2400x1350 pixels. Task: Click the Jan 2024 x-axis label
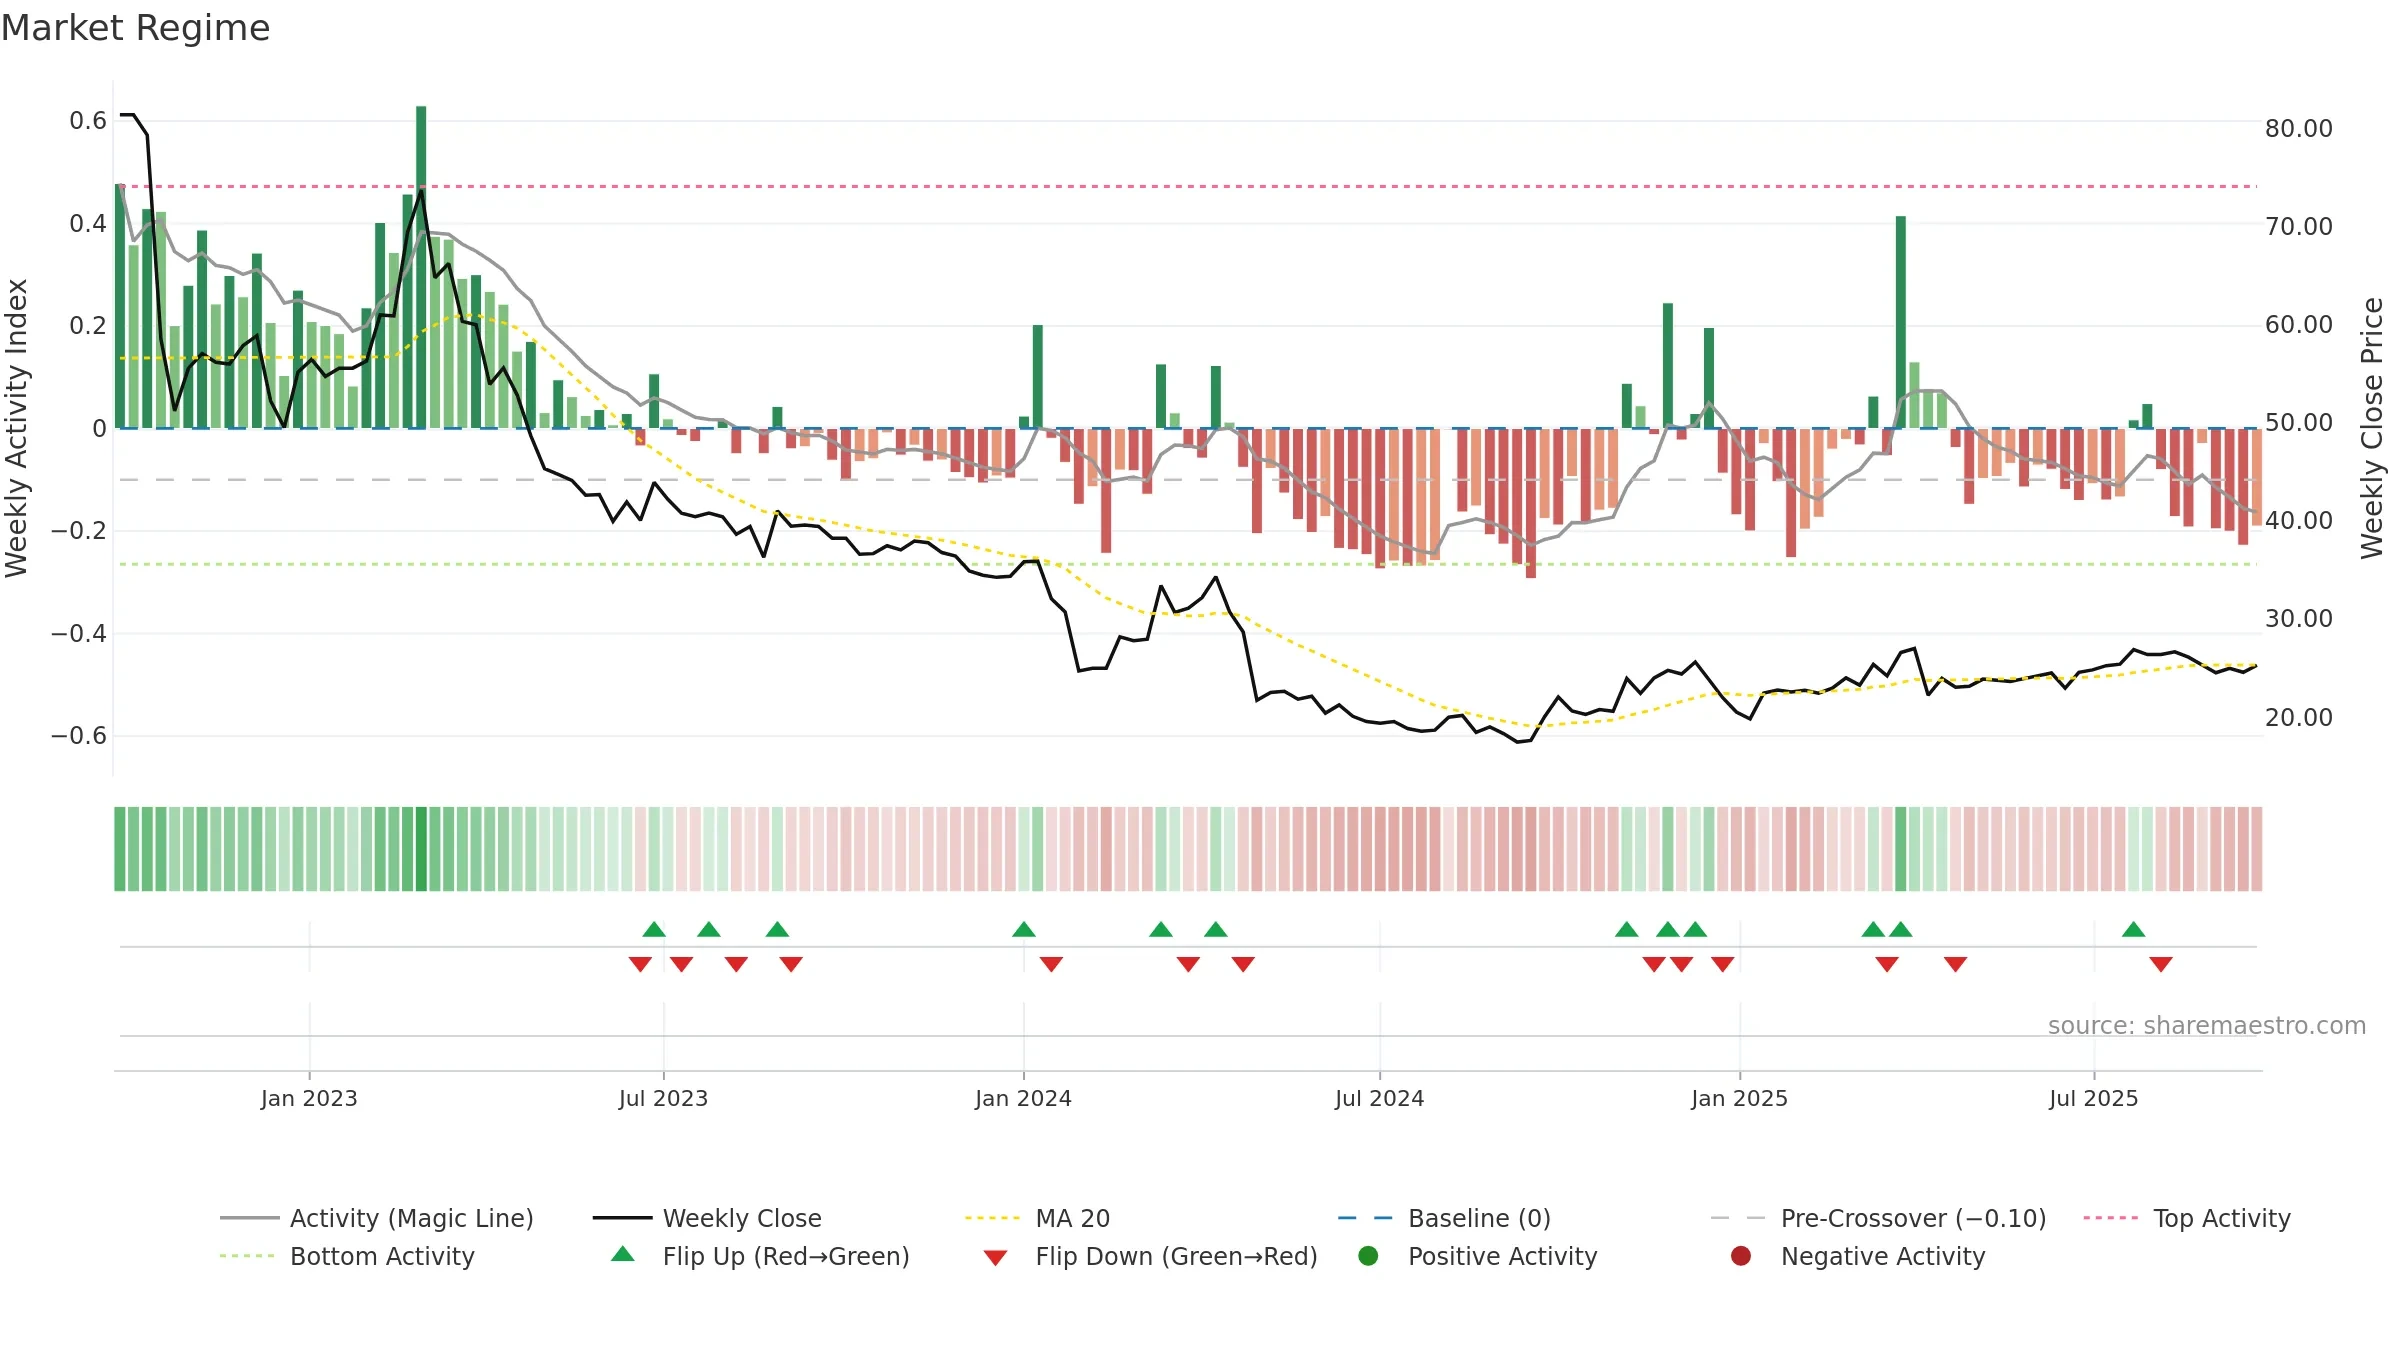tap(1023, 1099)
